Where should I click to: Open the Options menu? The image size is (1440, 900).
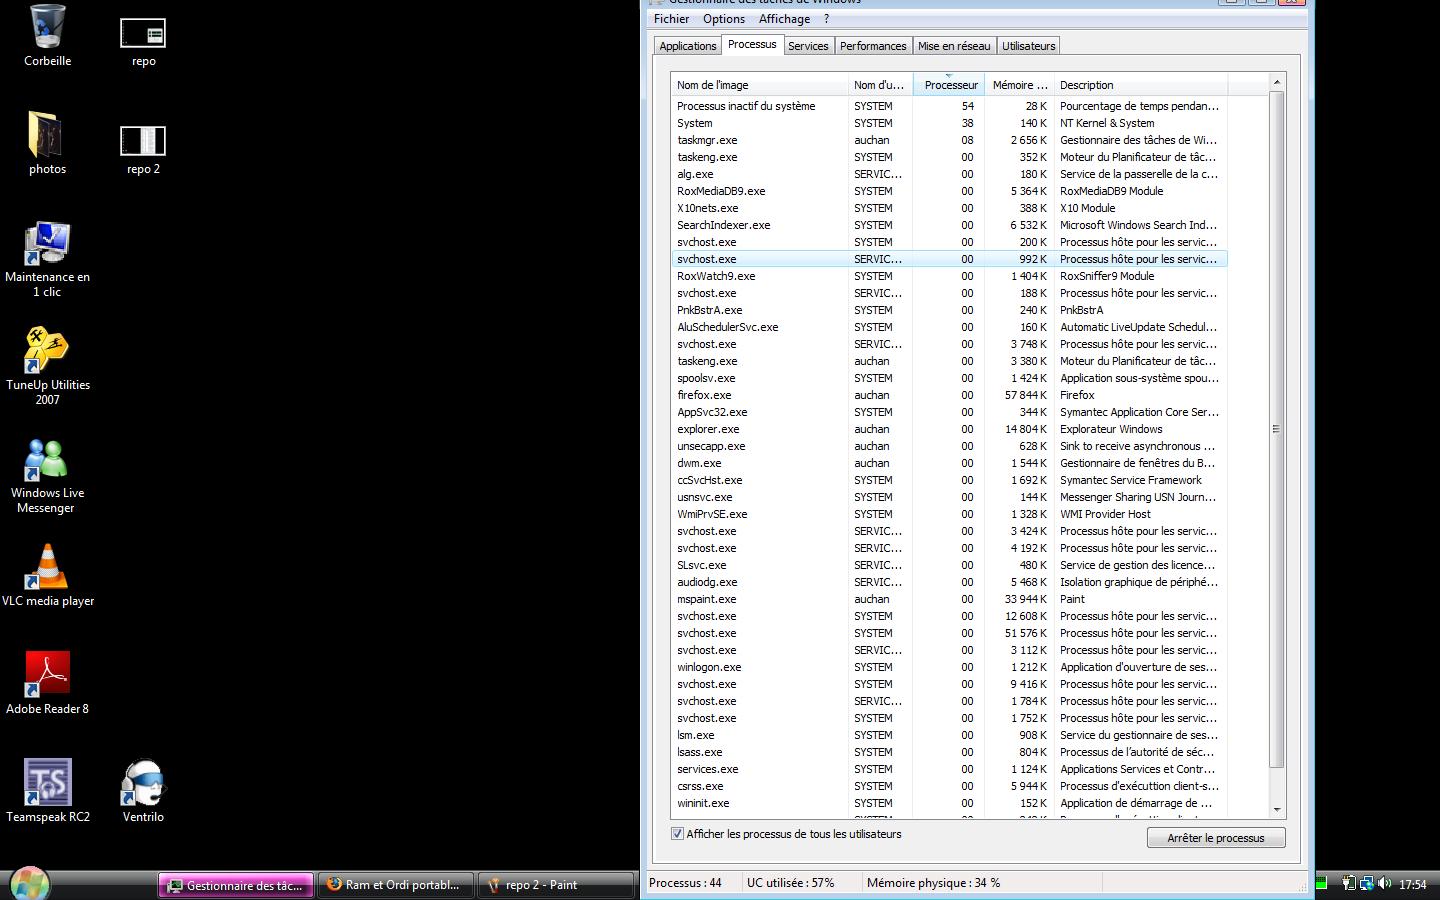click(724, 19)
